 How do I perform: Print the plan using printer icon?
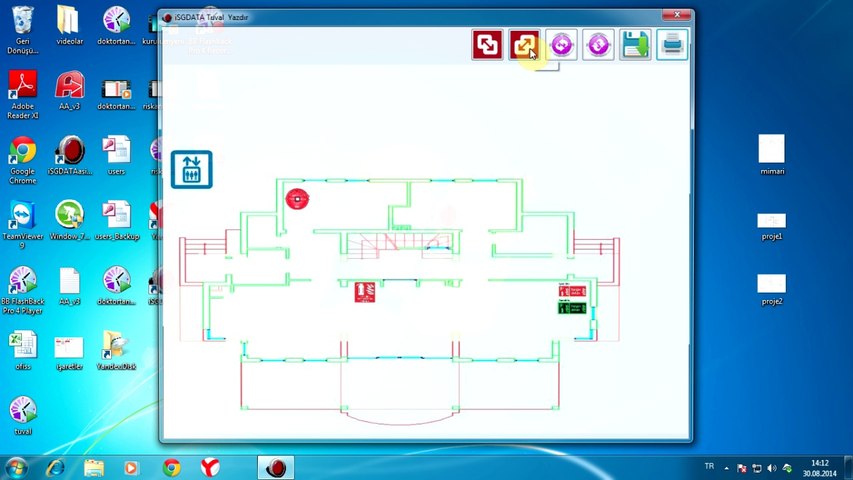point(672,45)
